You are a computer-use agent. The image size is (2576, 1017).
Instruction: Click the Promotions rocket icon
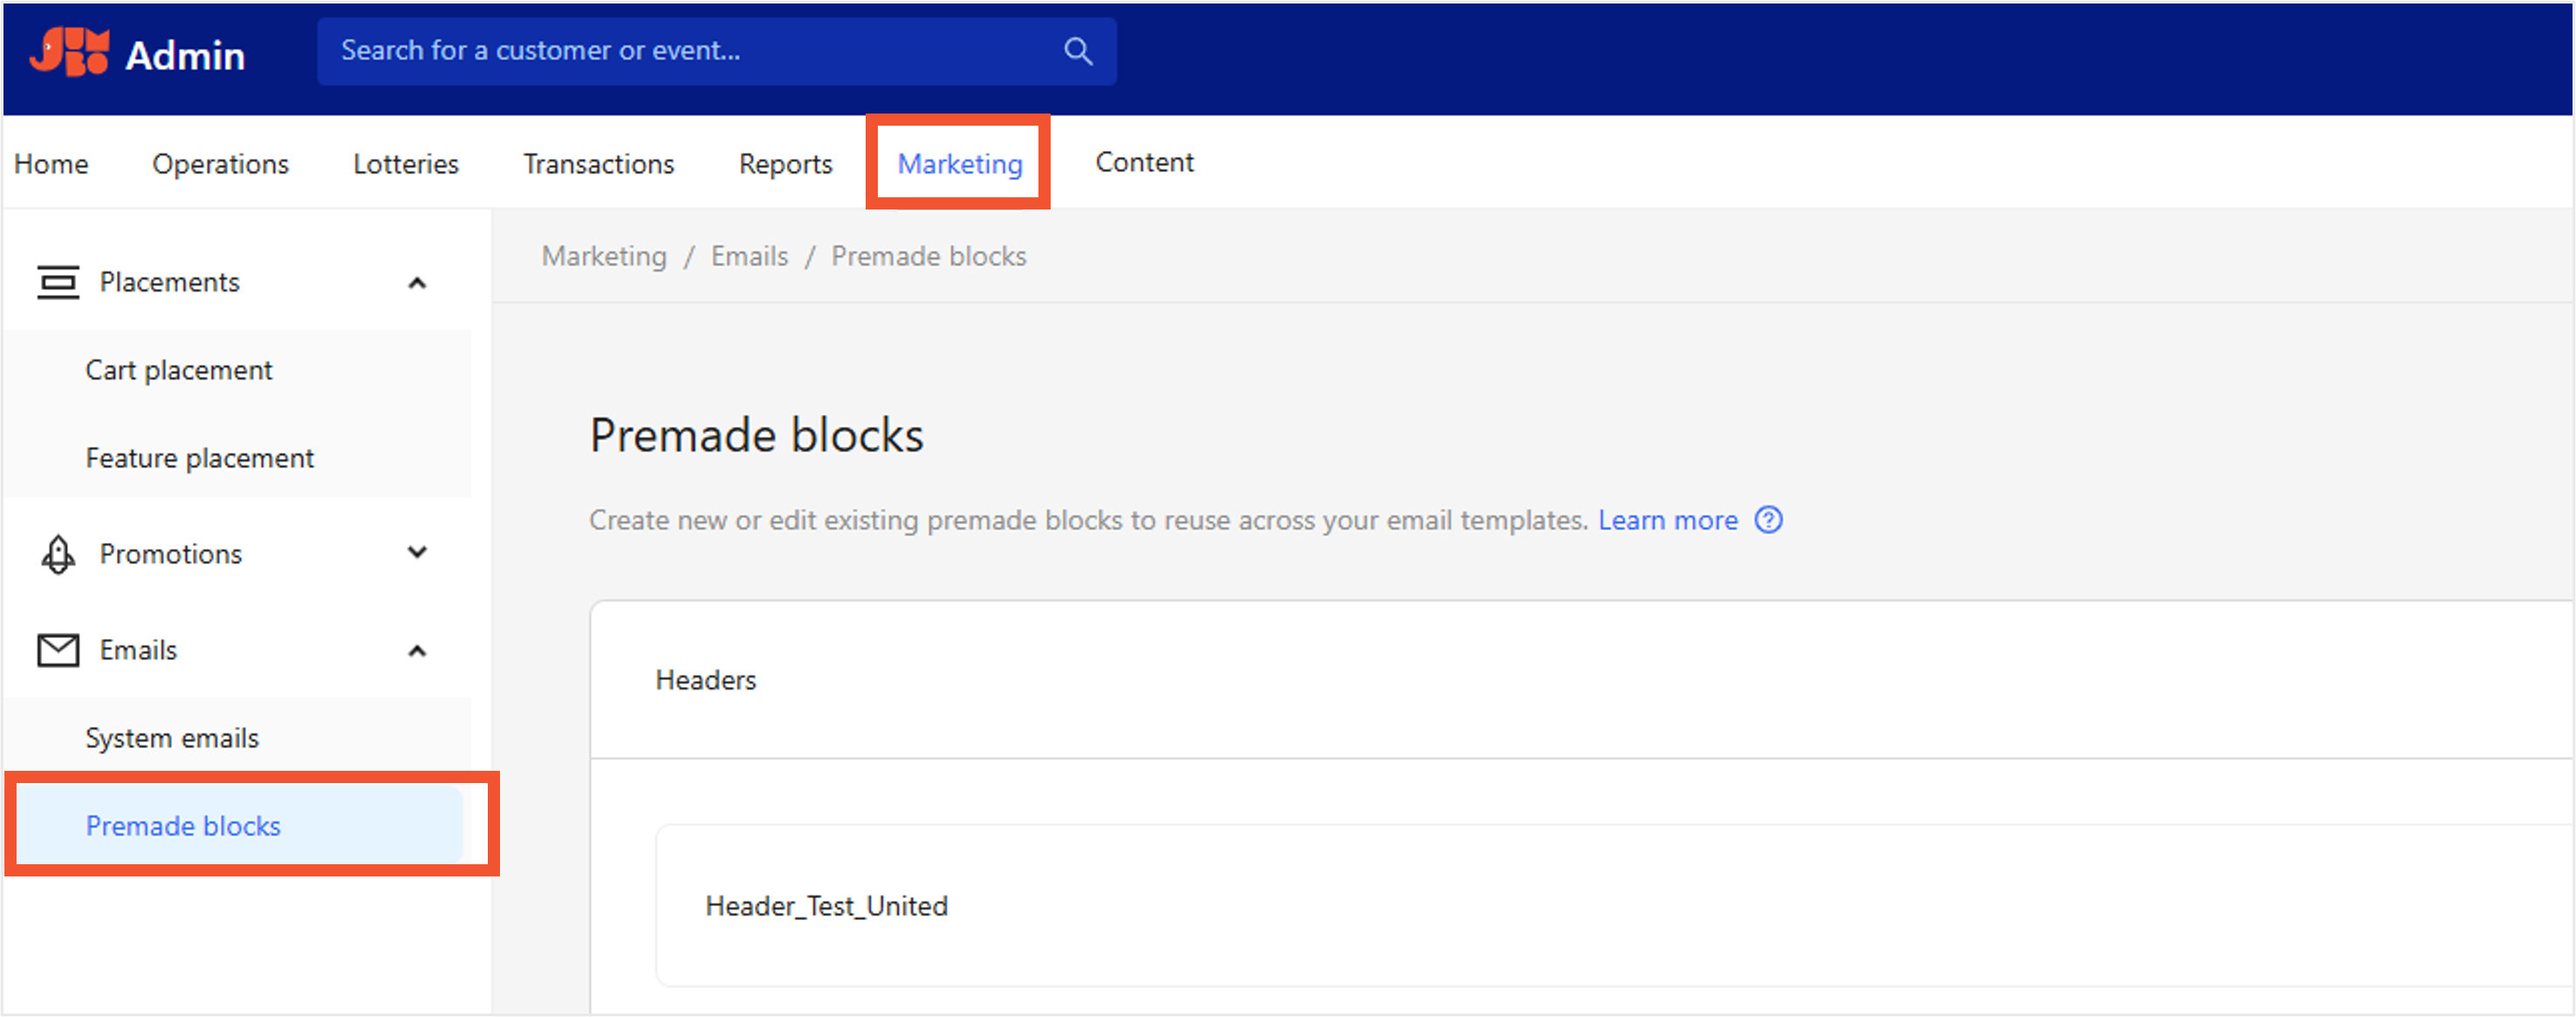pyautogui.click(x=58, y=554)
